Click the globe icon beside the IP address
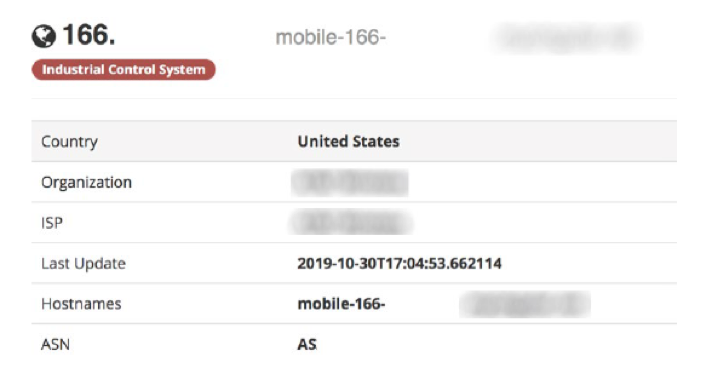Viewport: 710px width, 372px height. [x=44, y=36]
